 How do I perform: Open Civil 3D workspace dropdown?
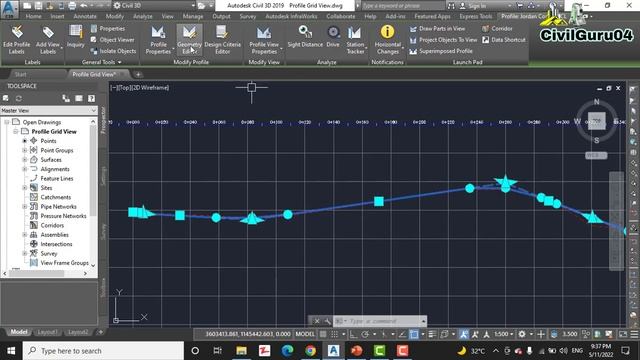tap(153, 6)
